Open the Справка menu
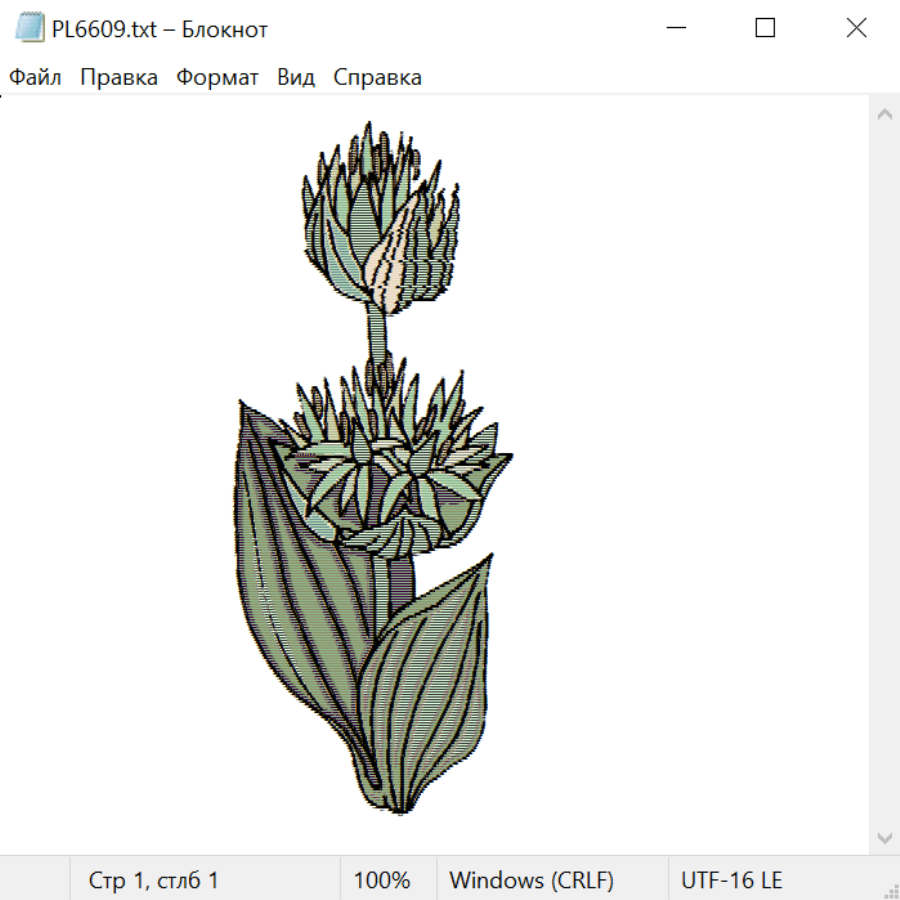 (377, 78)
